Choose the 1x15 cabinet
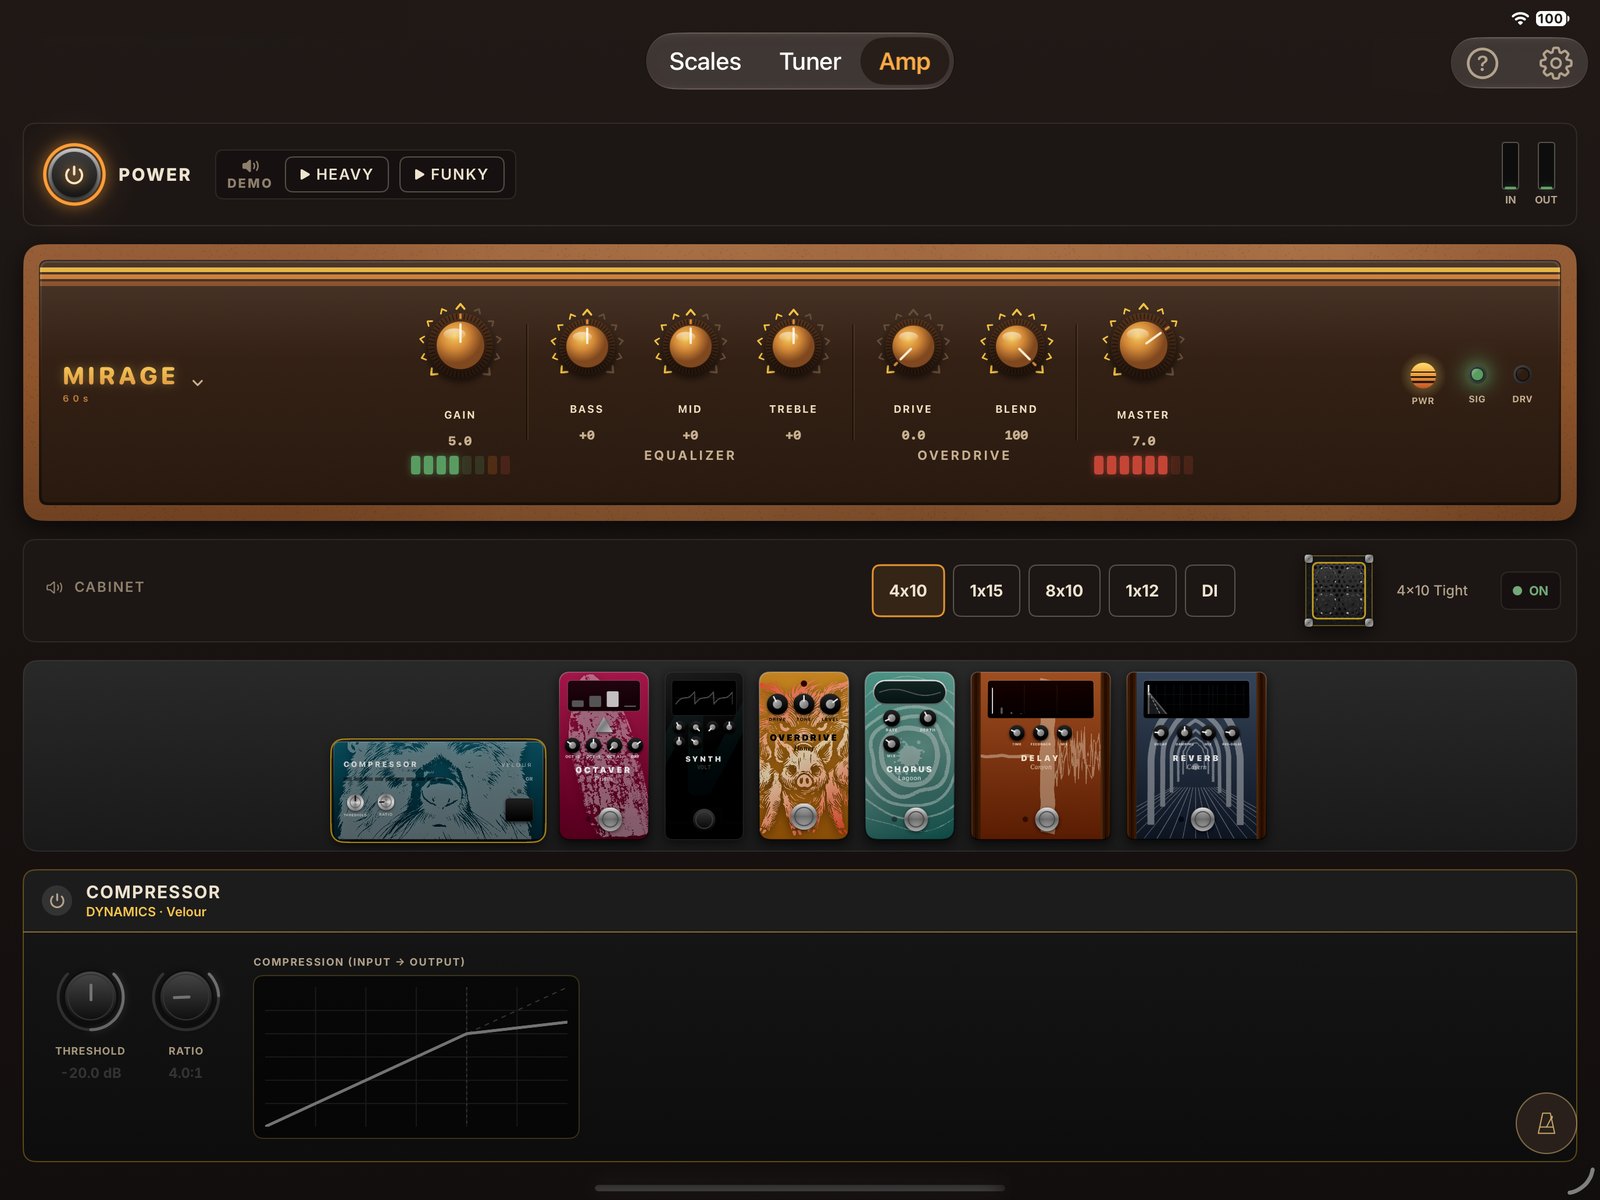 pyautogui.click(x=986, y=590)
